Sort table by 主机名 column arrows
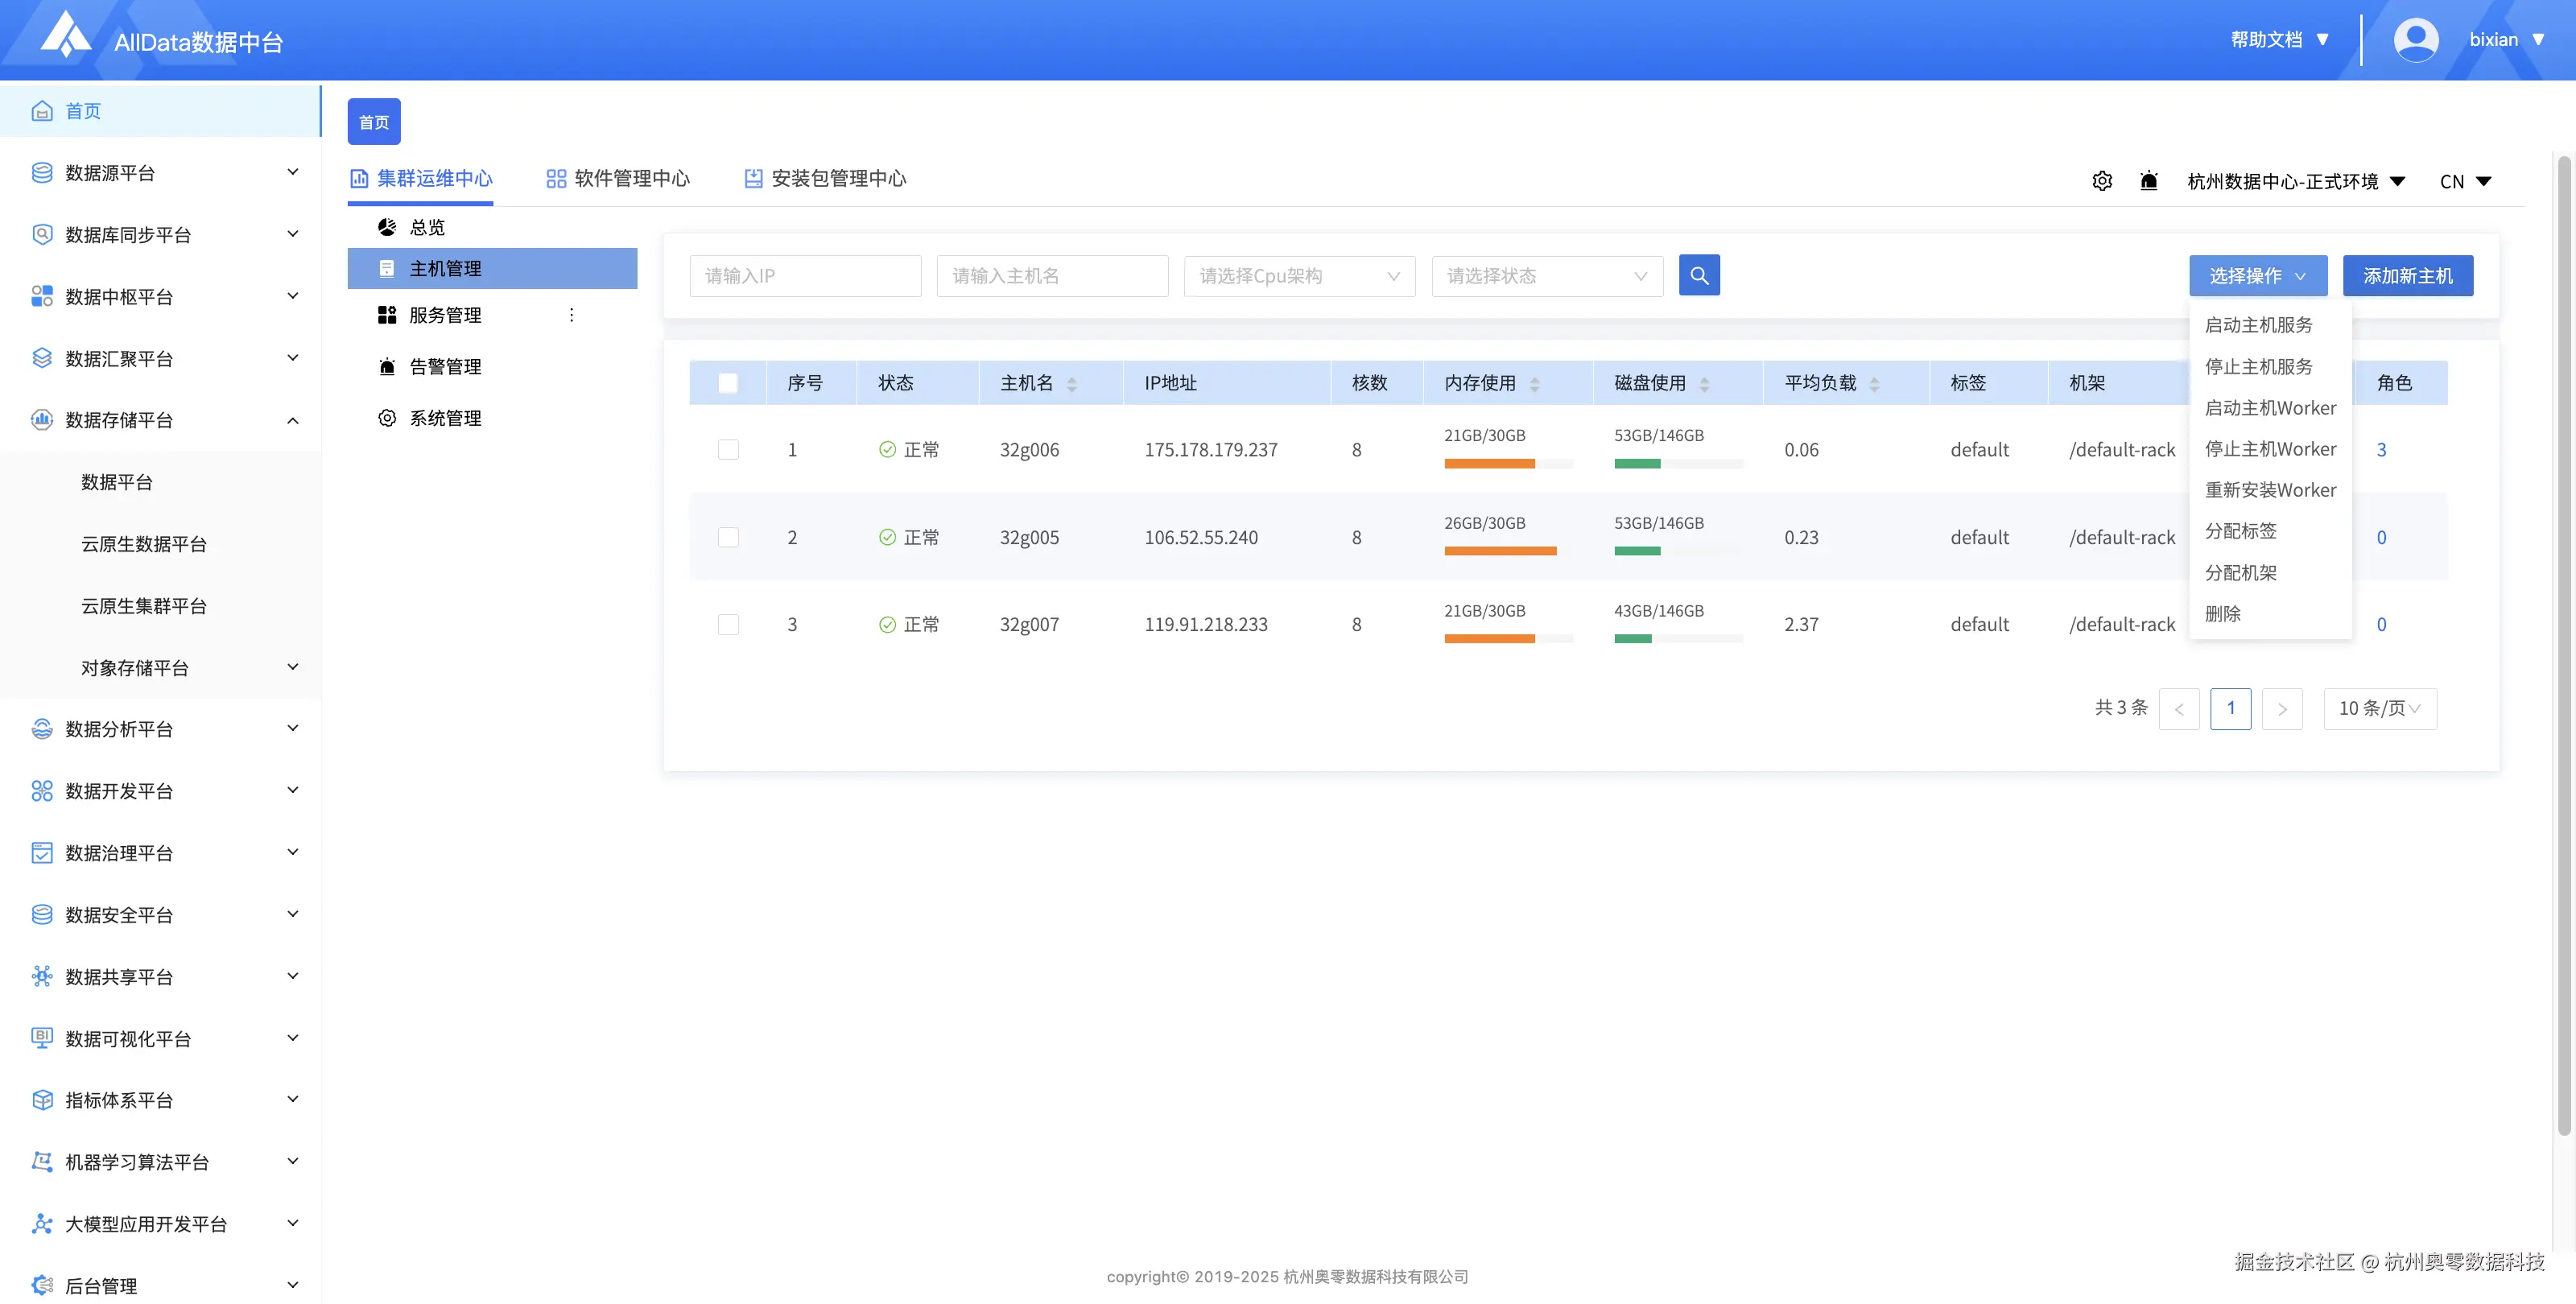 (1072, 384)
